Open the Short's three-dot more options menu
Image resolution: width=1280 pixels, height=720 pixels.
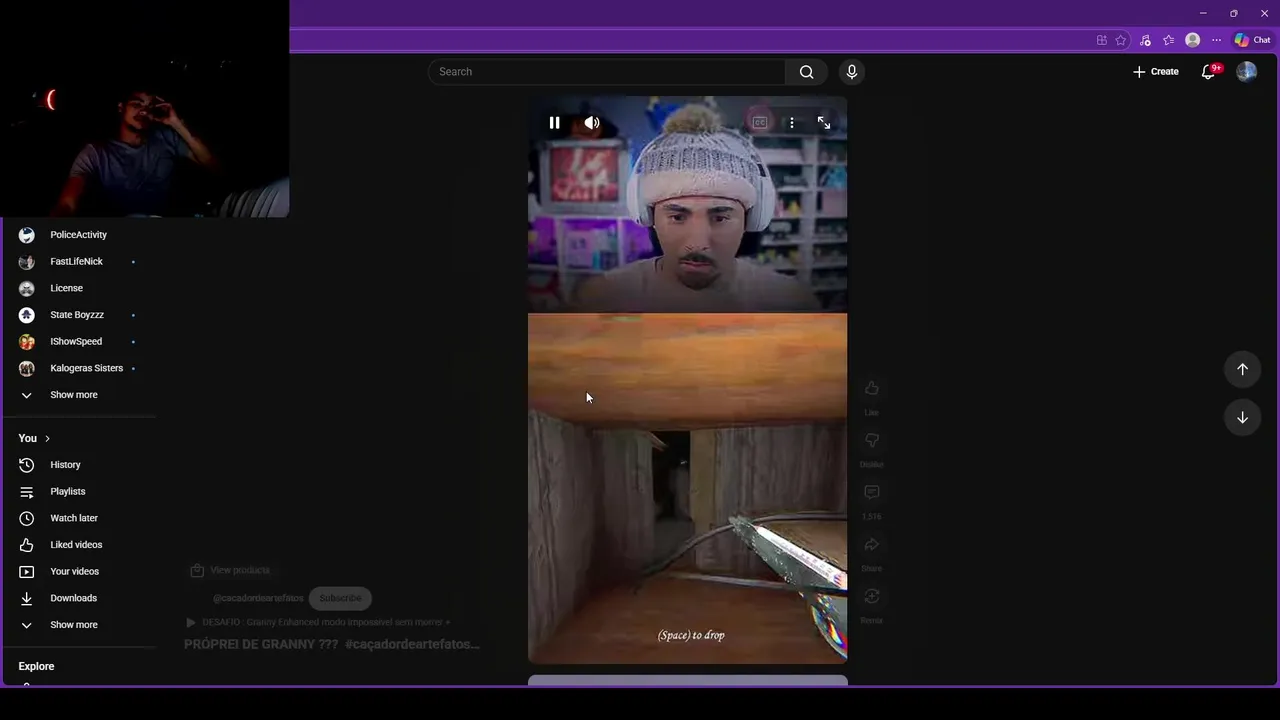[x=792, y=123]
